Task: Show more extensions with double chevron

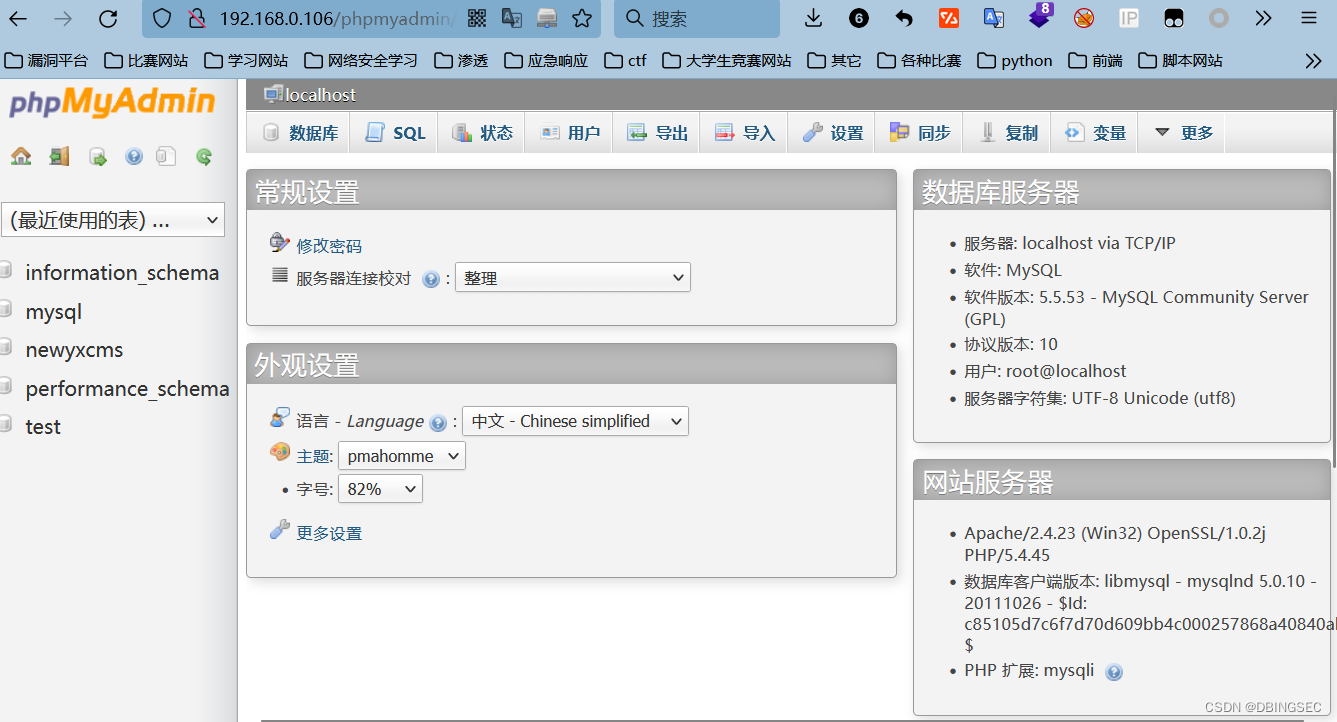Action: click(1264, 18)
